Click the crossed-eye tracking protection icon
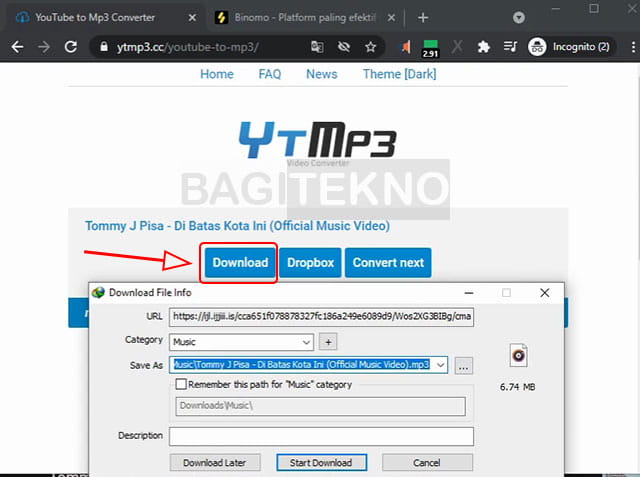The height and width of the screenshot is (477, 640). click(x=344, y=47)
